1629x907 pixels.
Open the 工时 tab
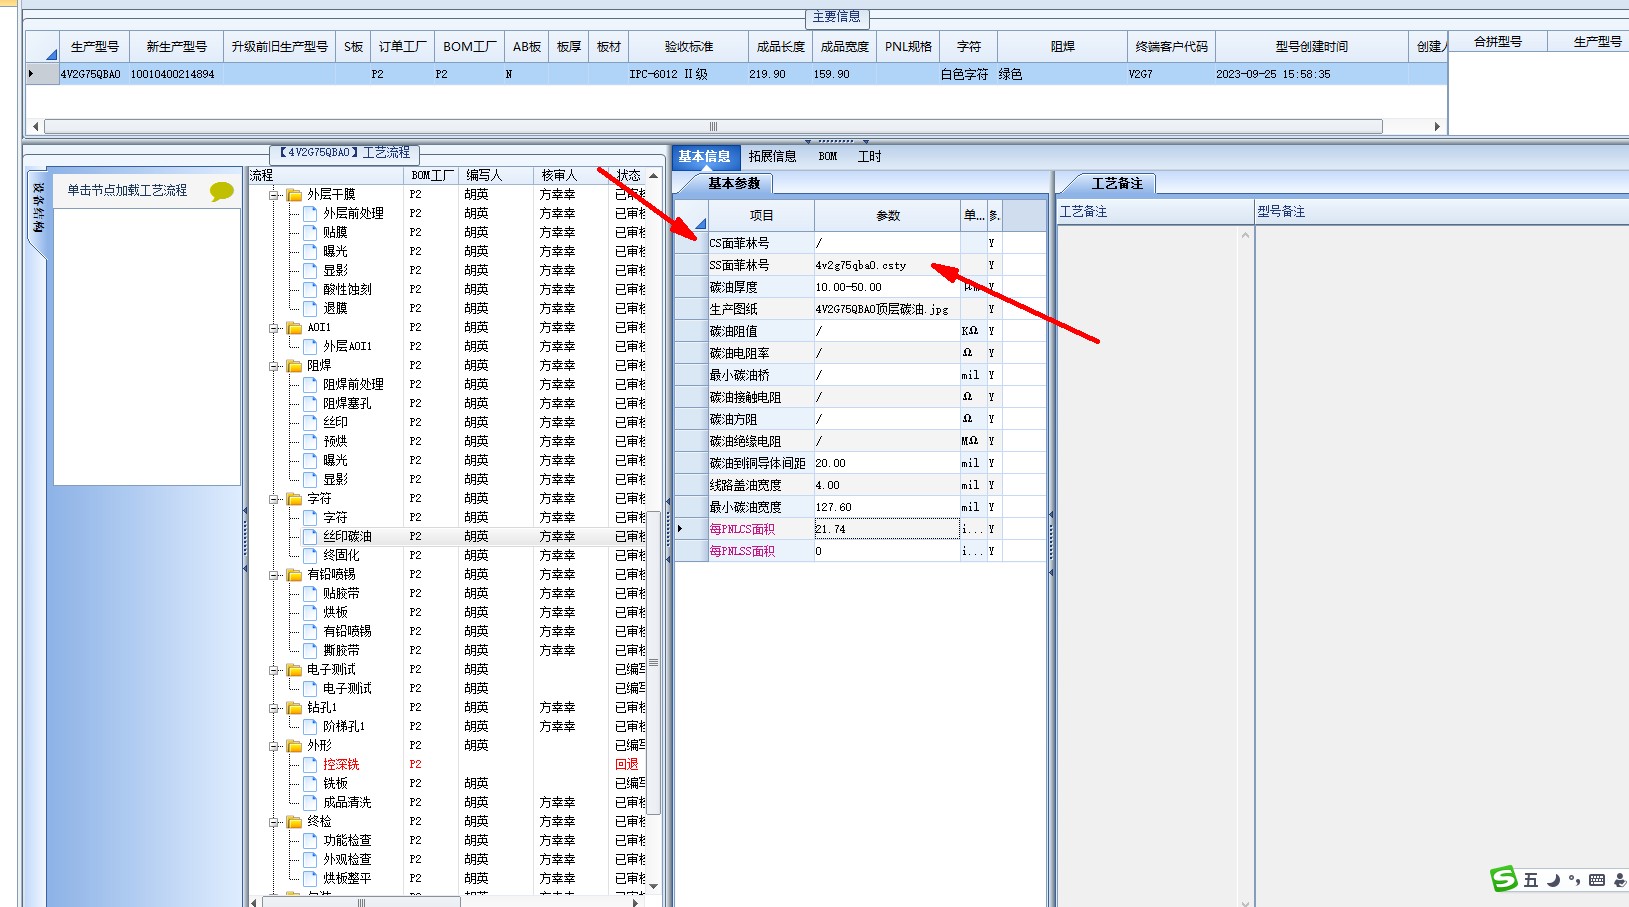point(870,156)
